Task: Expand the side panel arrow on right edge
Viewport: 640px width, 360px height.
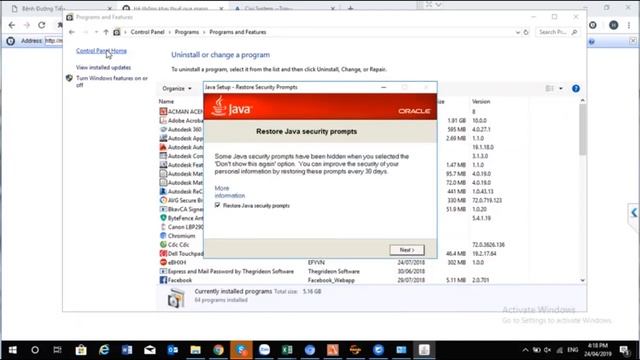Action: (x=634, y=213)
